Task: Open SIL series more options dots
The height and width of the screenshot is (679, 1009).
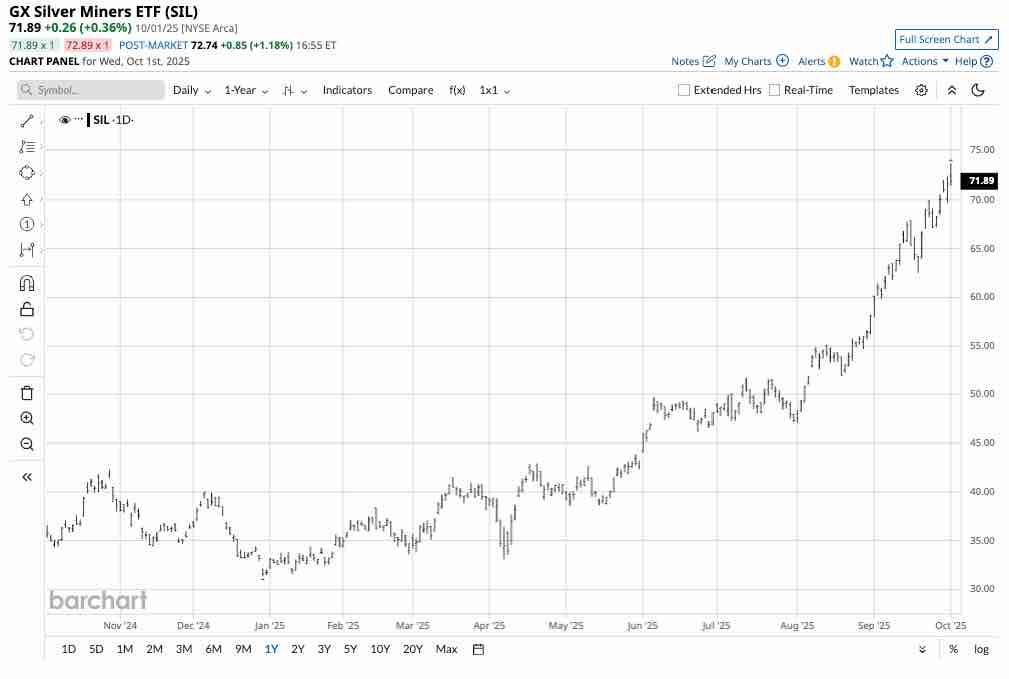Action: click(x=79, y=119)
